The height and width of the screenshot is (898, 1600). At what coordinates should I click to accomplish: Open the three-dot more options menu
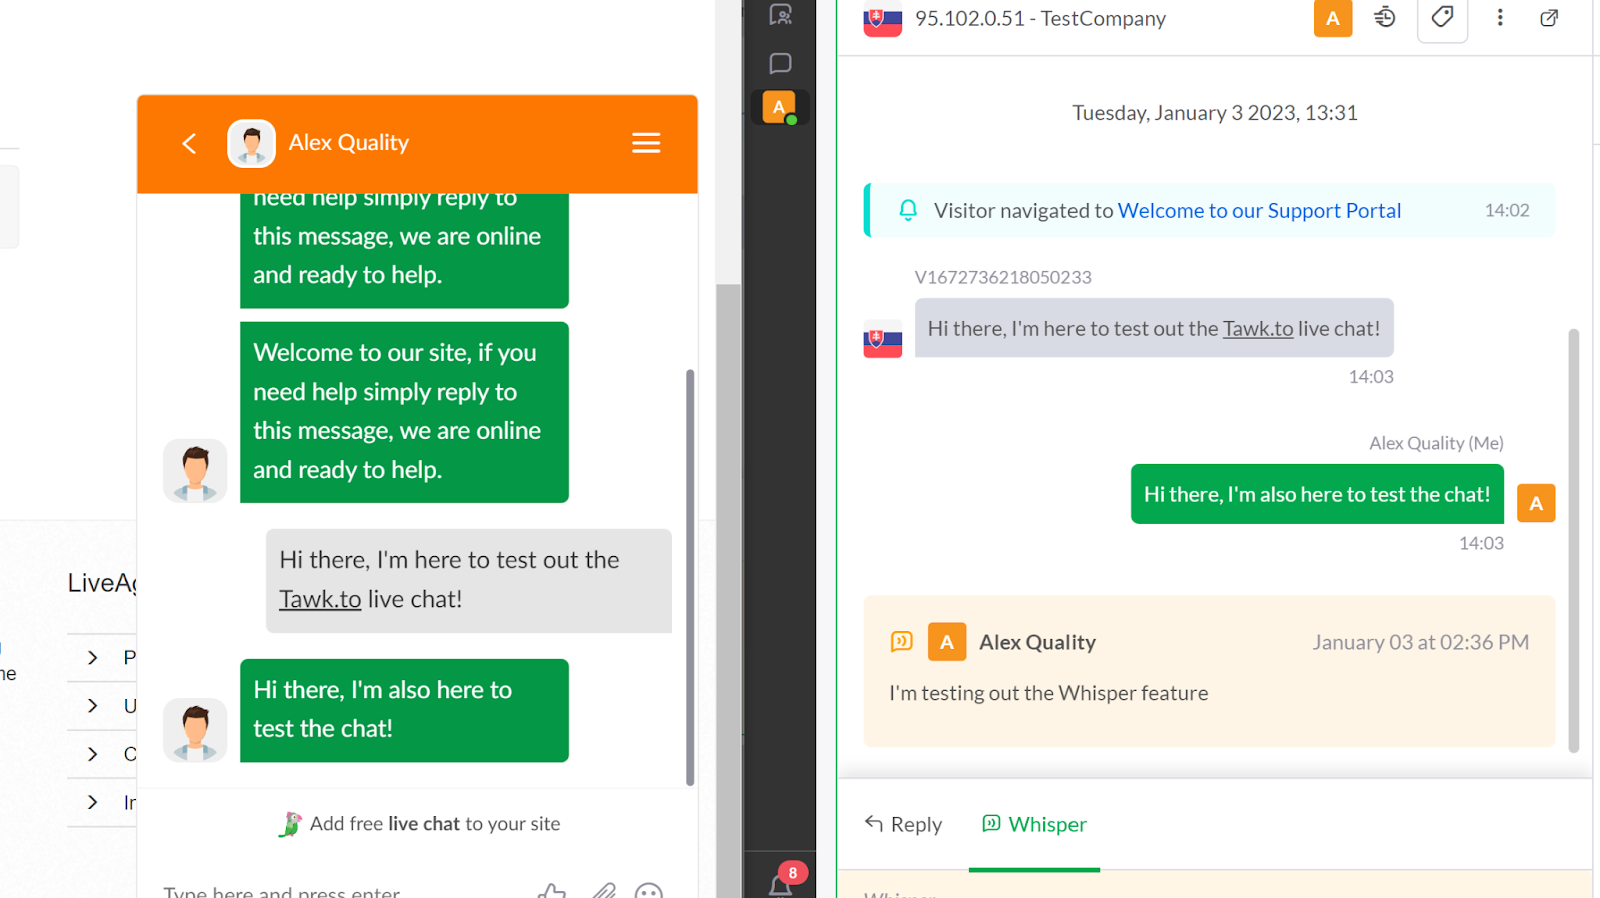point(1499,18)
